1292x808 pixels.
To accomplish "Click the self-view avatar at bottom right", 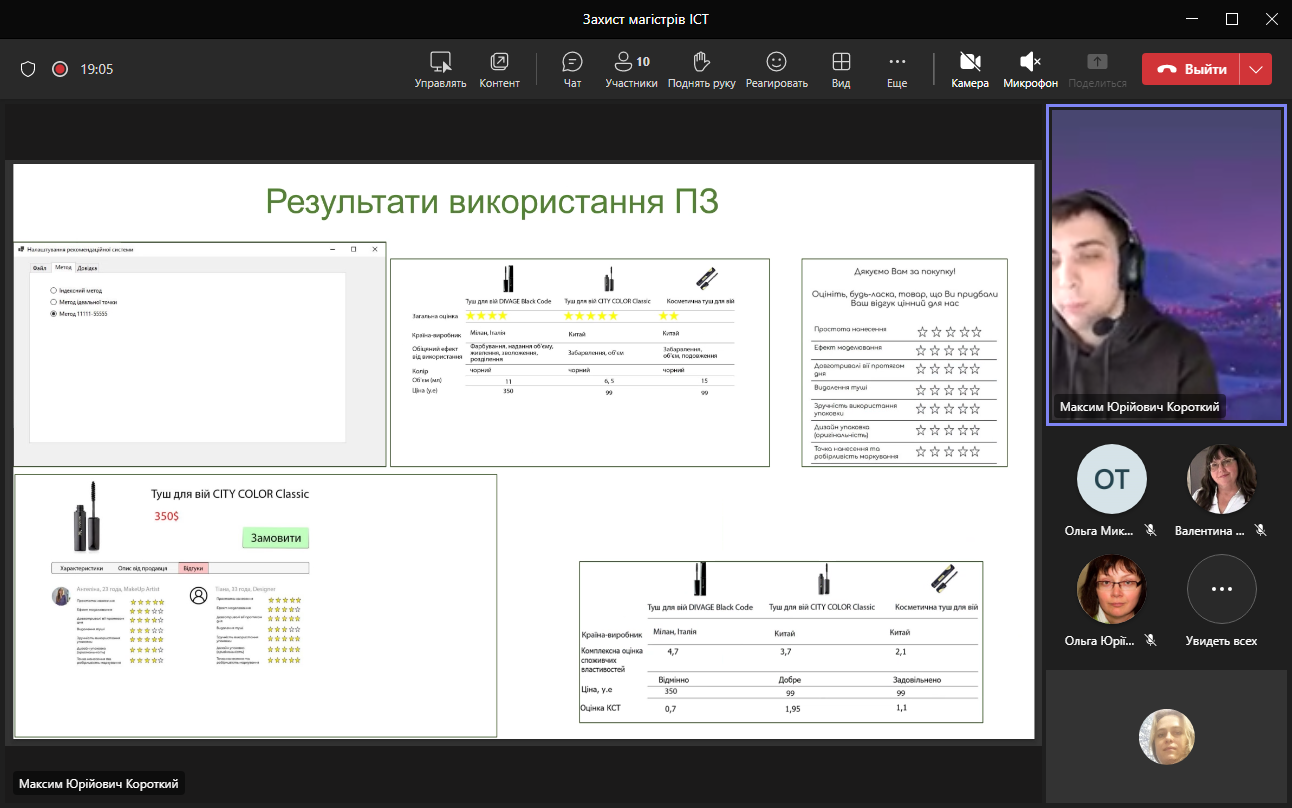I will click(x=1166, y=736).
